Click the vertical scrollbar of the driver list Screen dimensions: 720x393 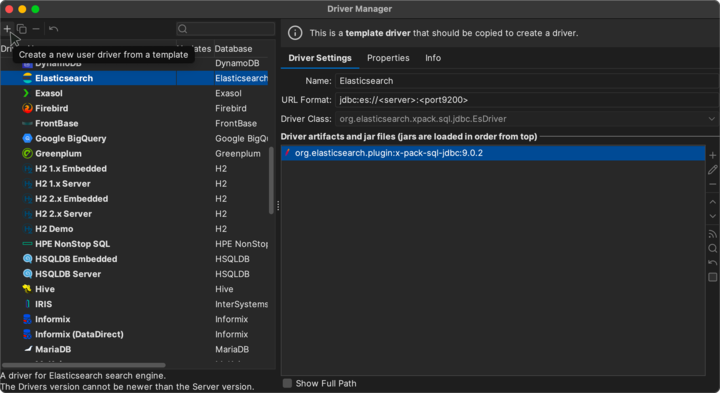pyautogui.click(x=271, y=180)
